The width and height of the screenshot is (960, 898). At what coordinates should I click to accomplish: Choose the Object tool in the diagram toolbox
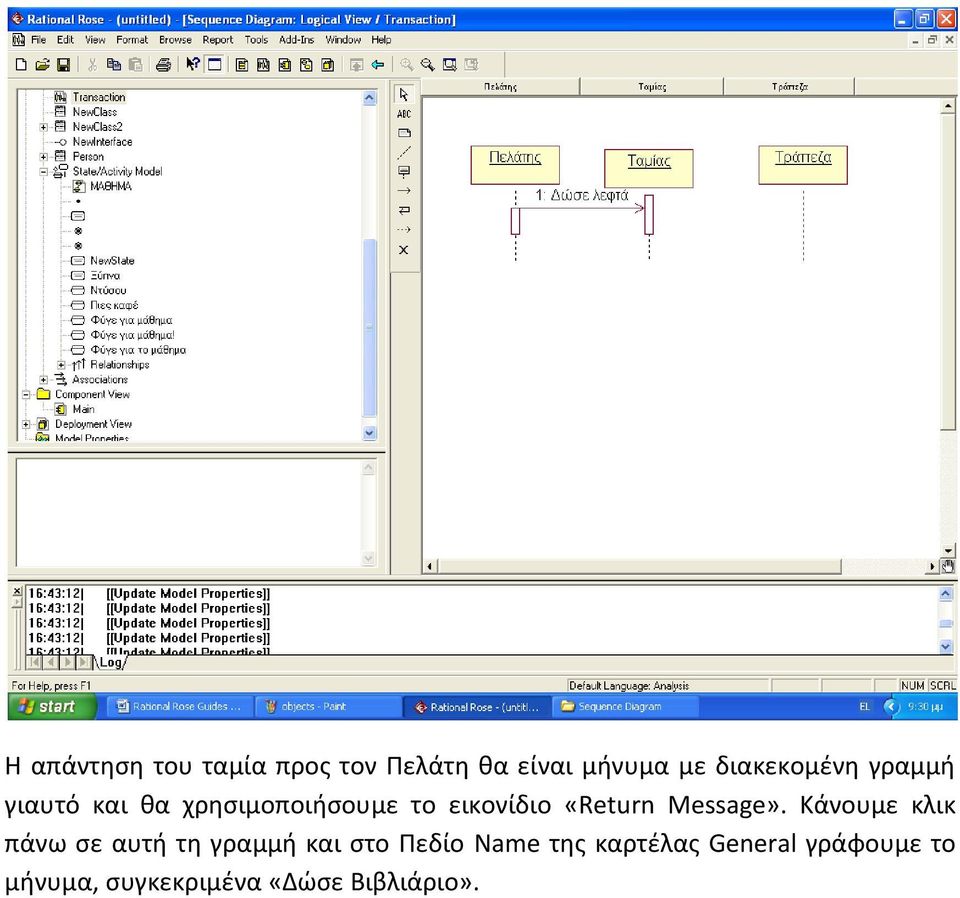[x=403, y=171]
